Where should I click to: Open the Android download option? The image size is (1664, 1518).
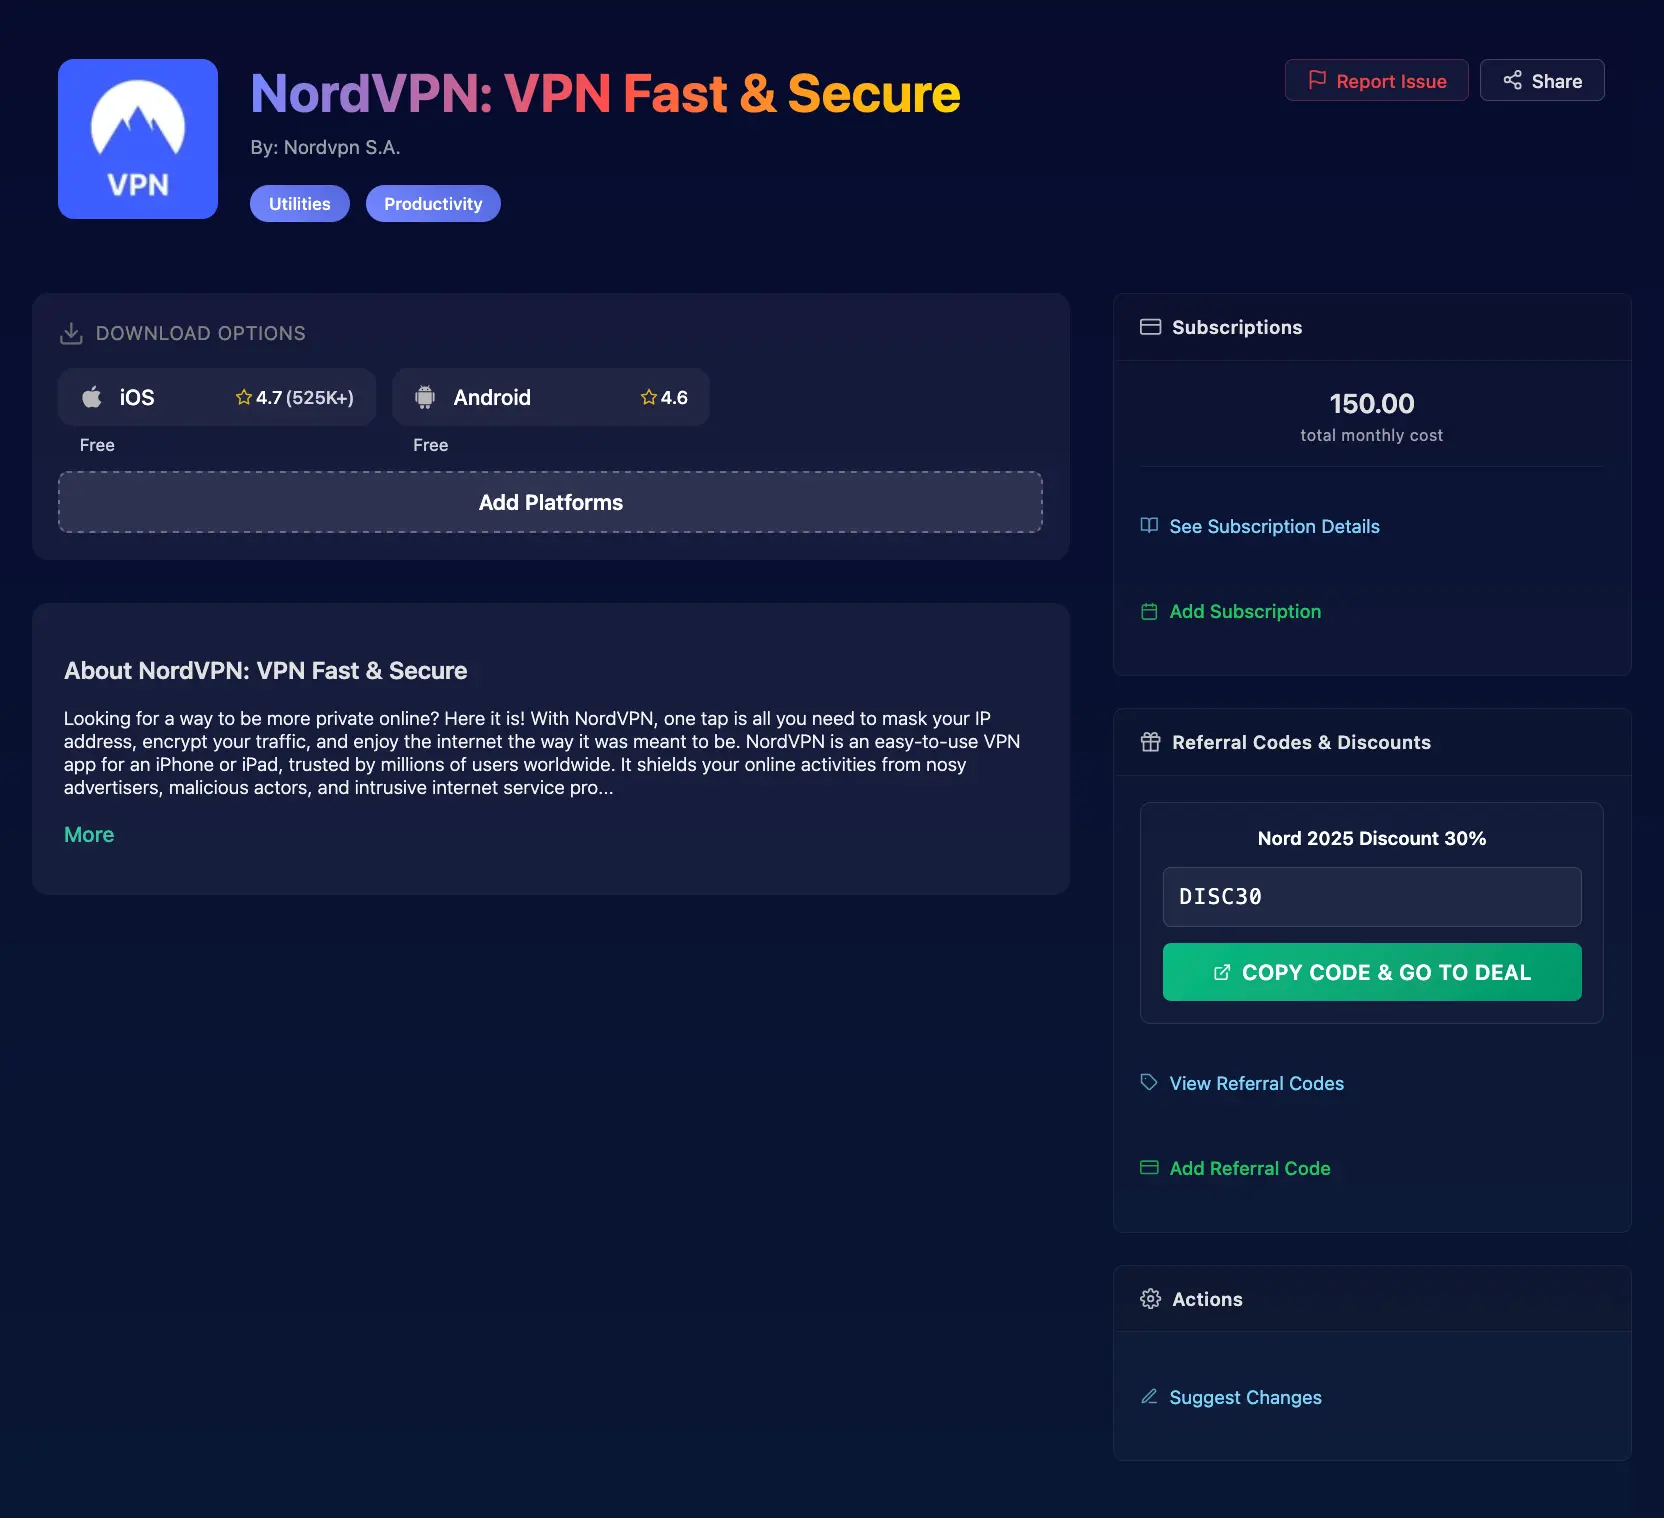click(x=550, y=397)
